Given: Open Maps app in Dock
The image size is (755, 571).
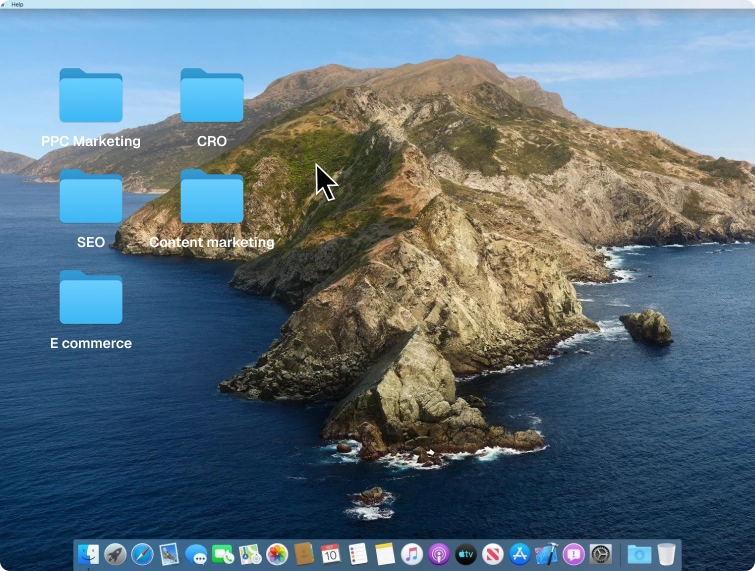Looking at the screenshot, I should tap(250, 554).
